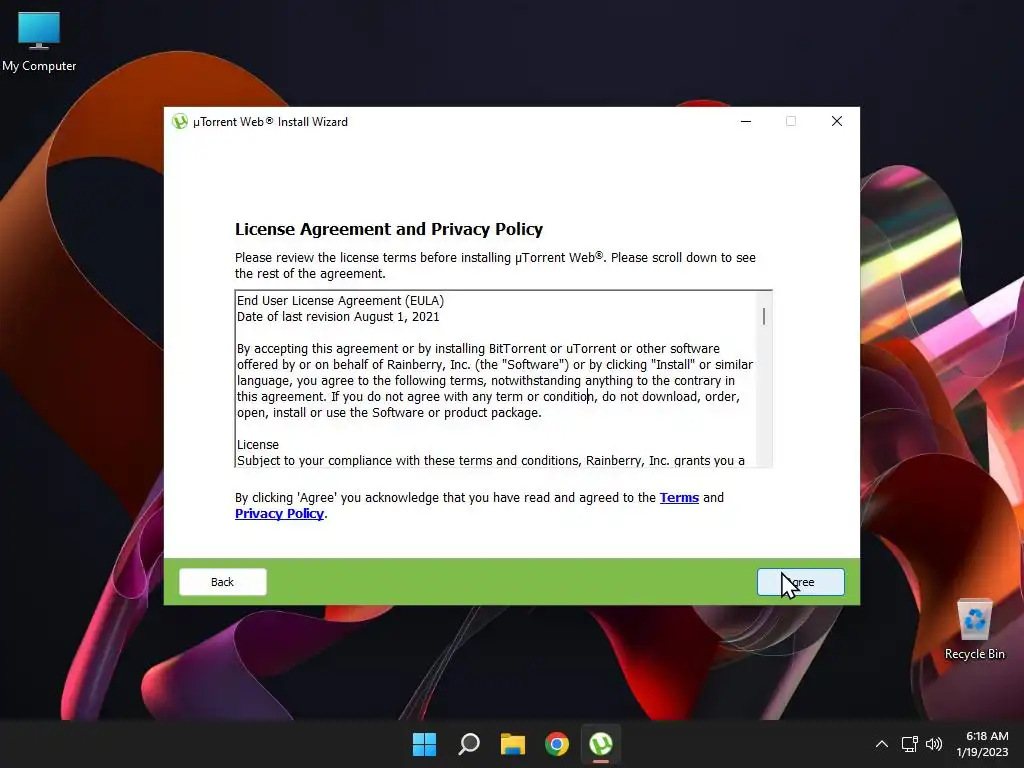Screen dimensions: 1024x768
Task: Go back using the Back button
Action: (223, 582)
